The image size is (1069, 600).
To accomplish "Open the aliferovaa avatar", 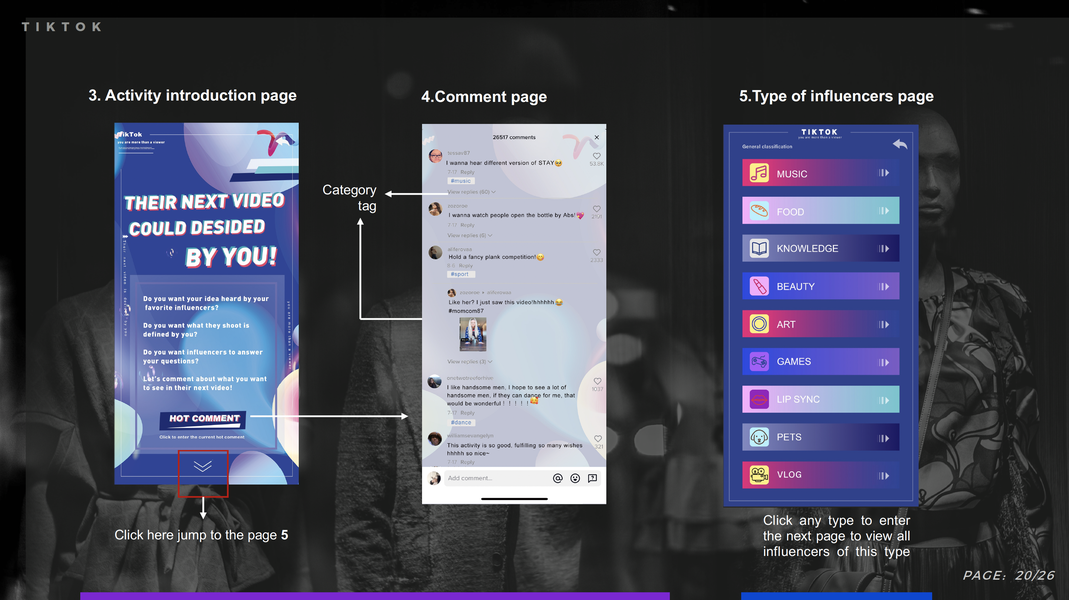I will [435, 253].
